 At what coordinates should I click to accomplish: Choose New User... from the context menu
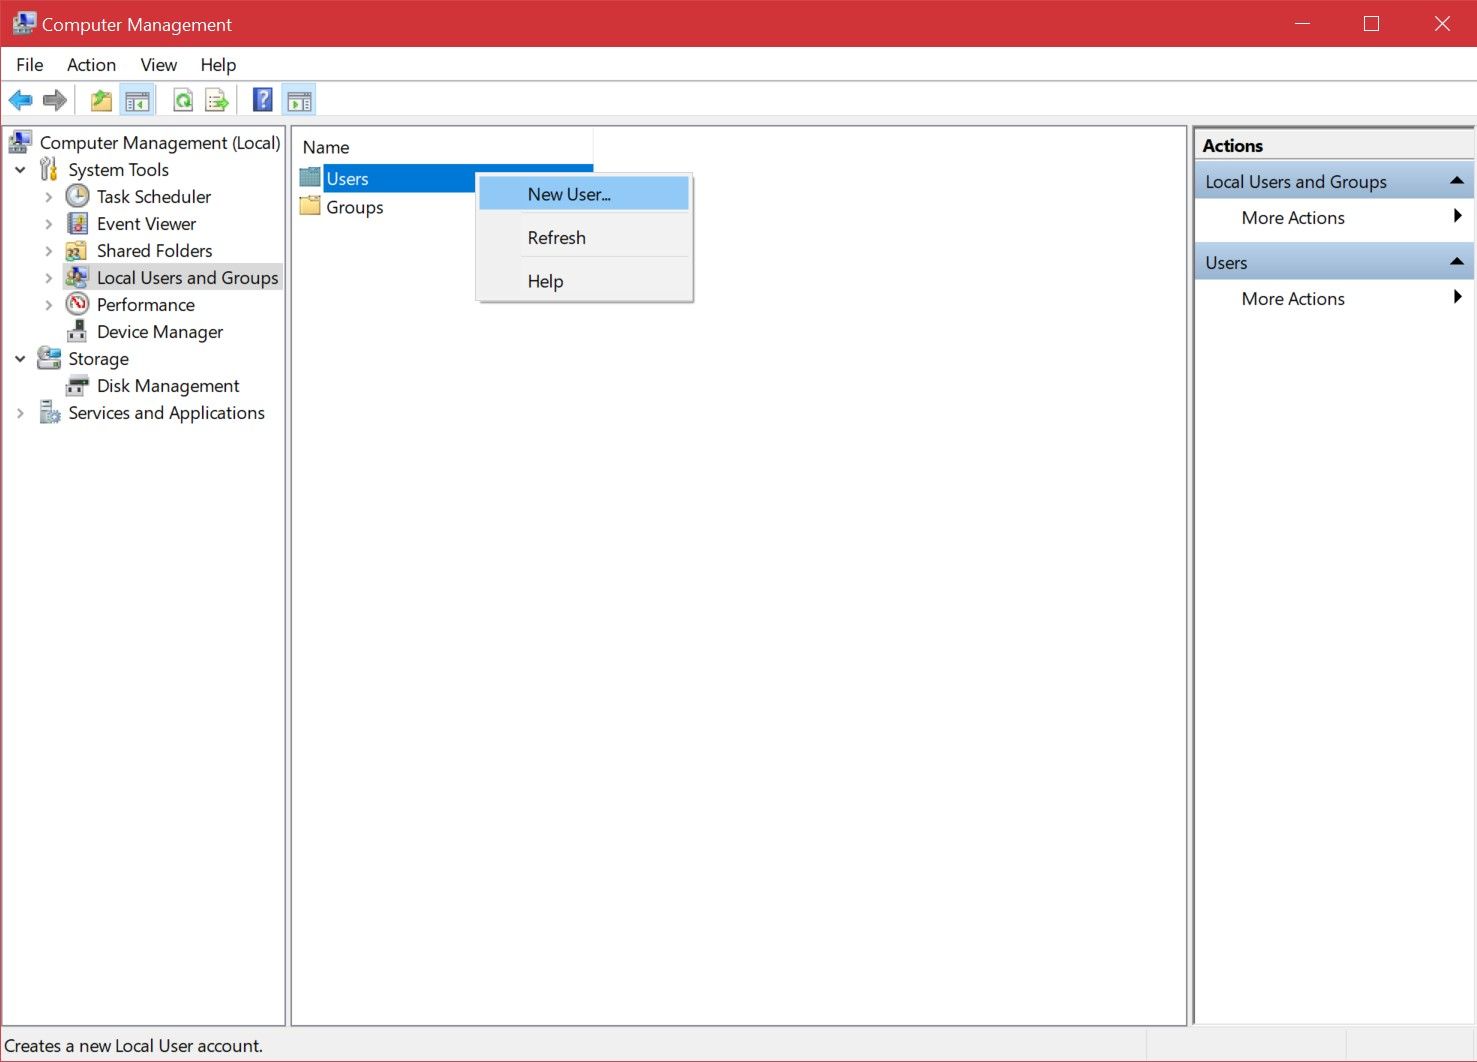pos(569,194)
